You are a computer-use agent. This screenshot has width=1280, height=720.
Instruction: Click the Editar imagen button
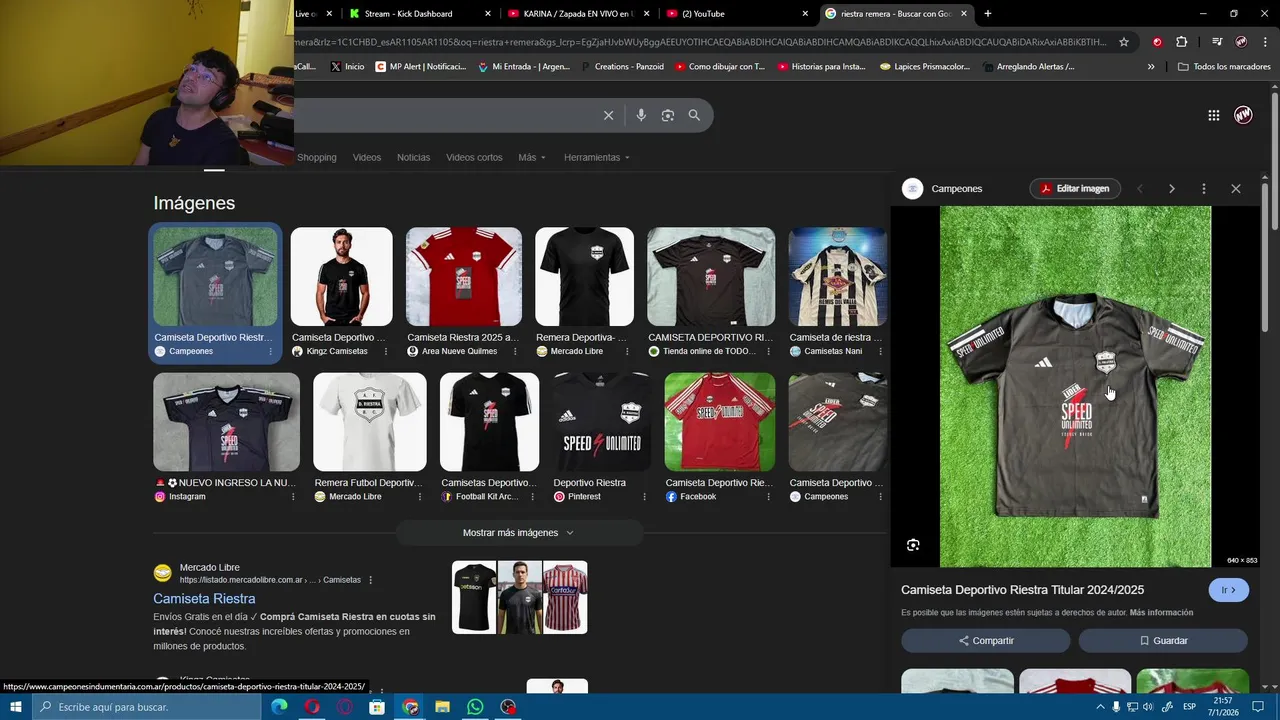(1075, 188)
